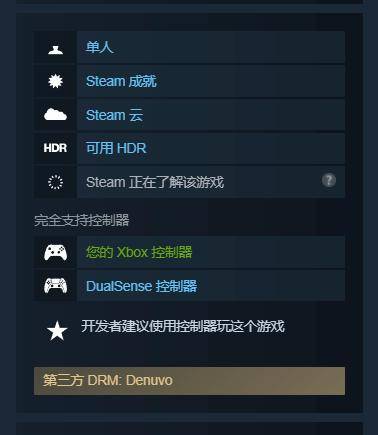
Task: Click the Steam achievements starburst icon
Action: [x=55, y=81]
